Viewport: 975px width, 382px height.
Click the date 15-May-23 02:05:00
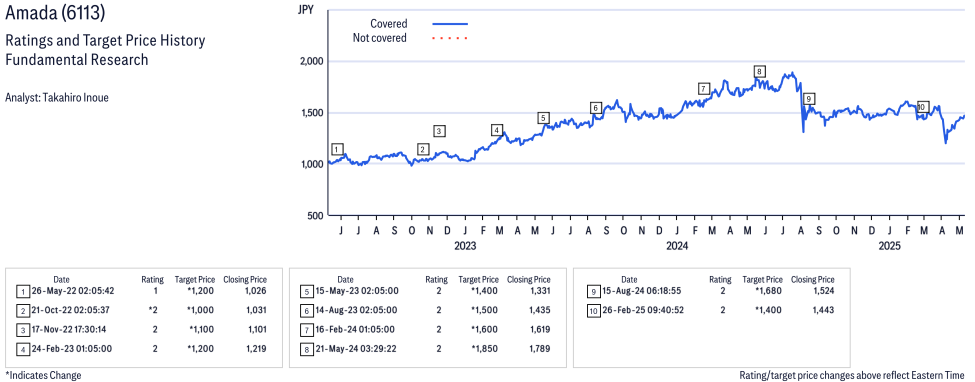coord(356,291)
